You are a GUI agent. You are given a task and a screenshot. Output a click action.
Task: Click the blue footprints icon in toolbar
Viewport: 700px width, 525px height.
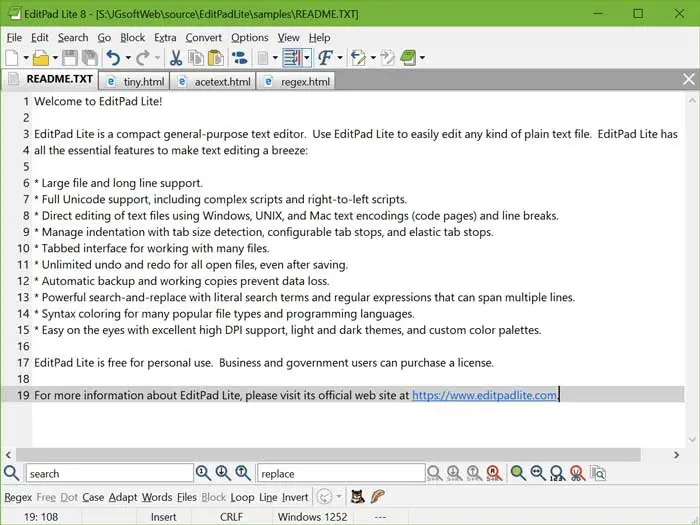pos(240,58)
